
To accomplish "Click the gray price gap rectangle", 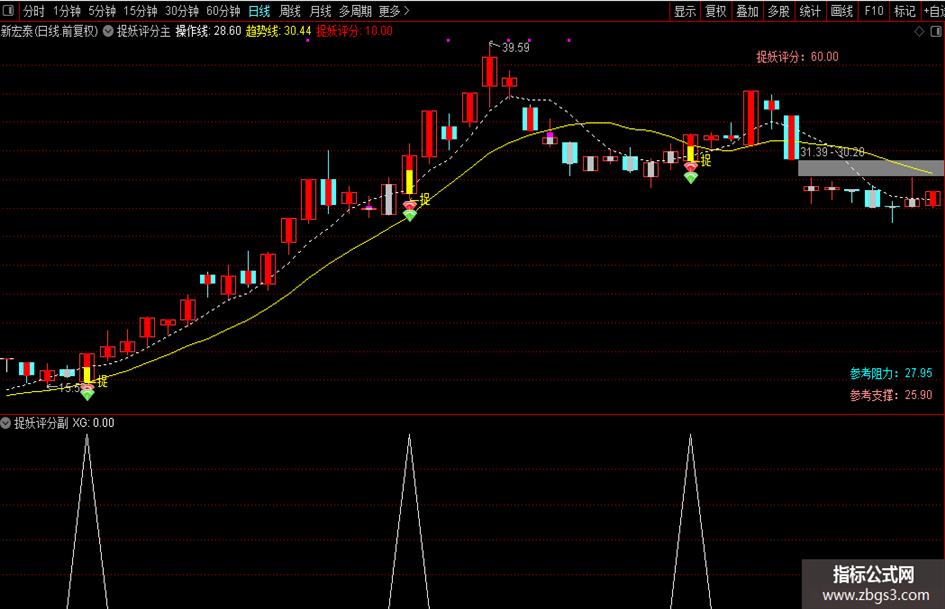I will 871,168.
